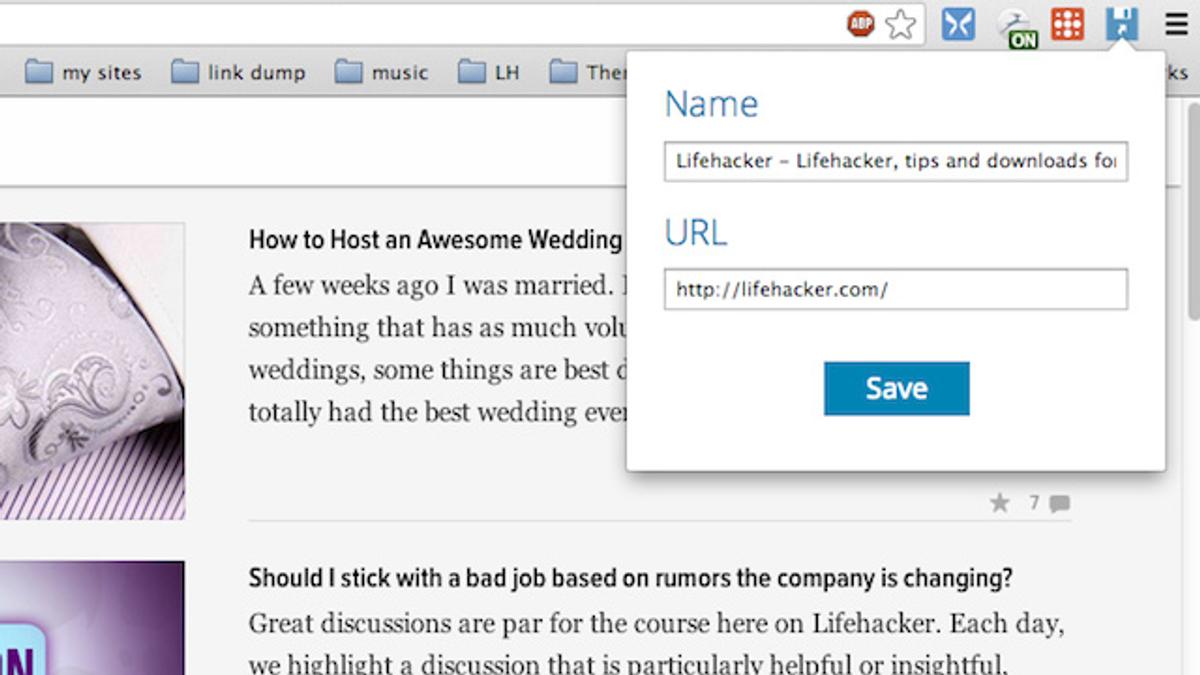The height and width of the screenshot is (675, 1200).
Task: Click the red dotted grid extension icon
Action: [1067, 24]
